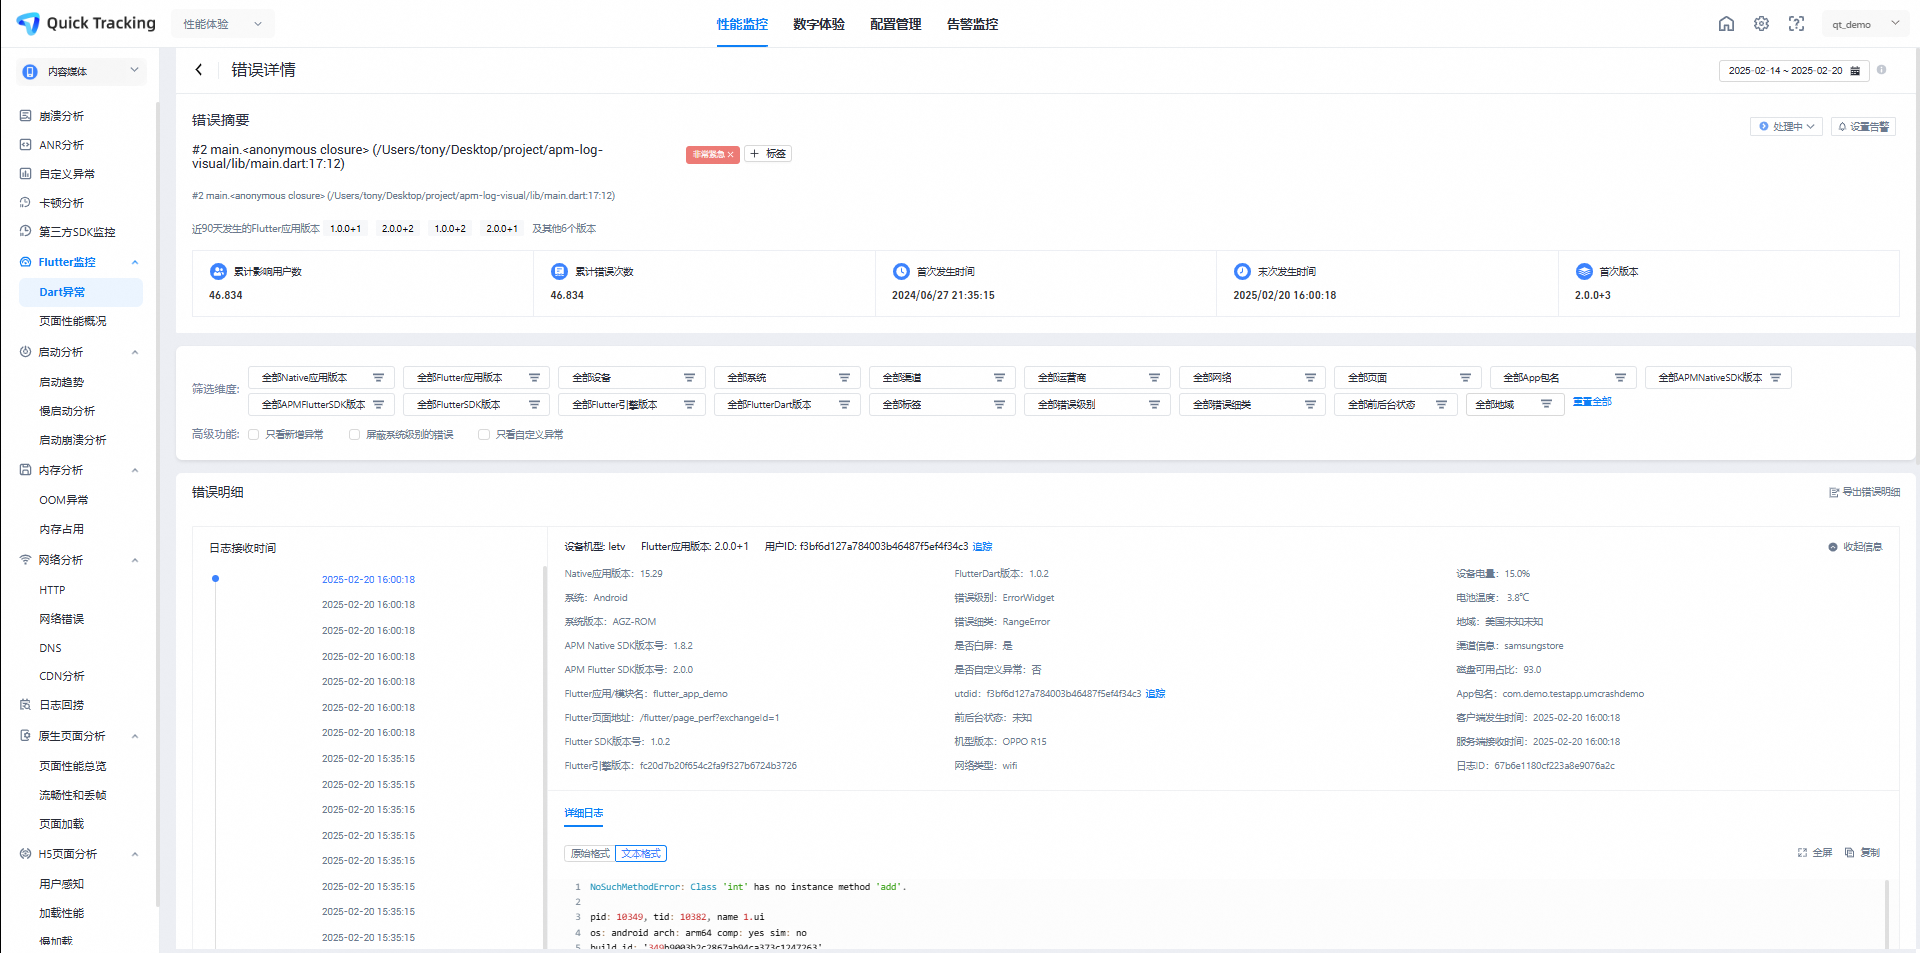Click the 崩溃分析 sidebar icon
Viewport: 1920px width, 953px height.
point(26,116)
